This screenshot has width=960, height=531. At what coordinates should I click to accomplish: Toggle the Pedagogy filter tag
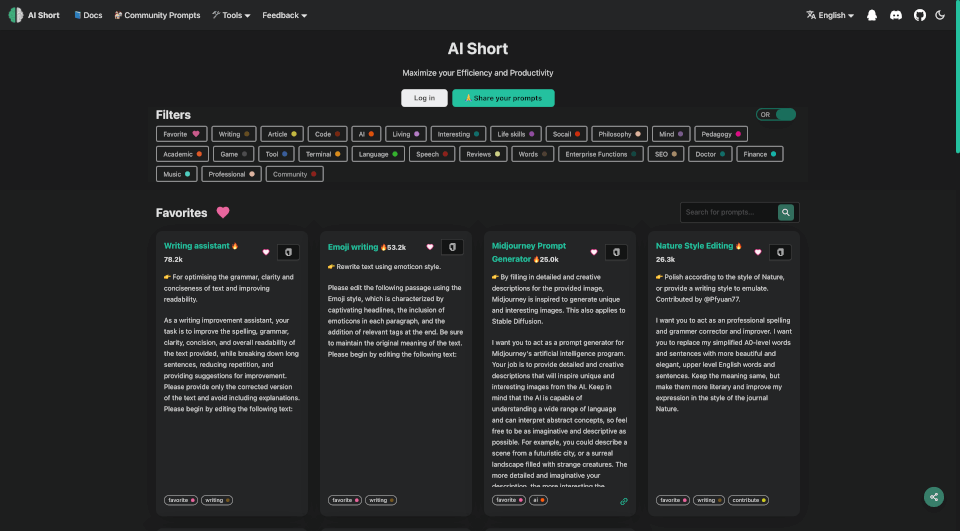[721, 134]
